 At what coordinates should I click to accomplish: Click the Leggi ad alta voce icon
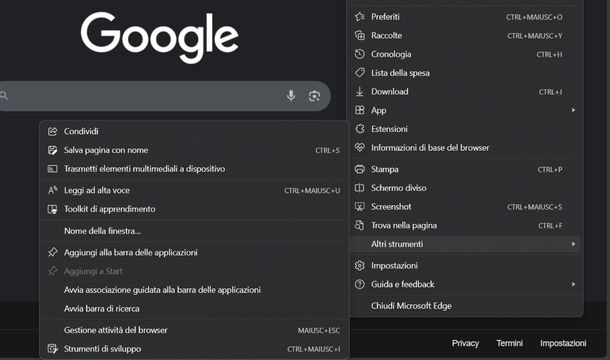53,190
